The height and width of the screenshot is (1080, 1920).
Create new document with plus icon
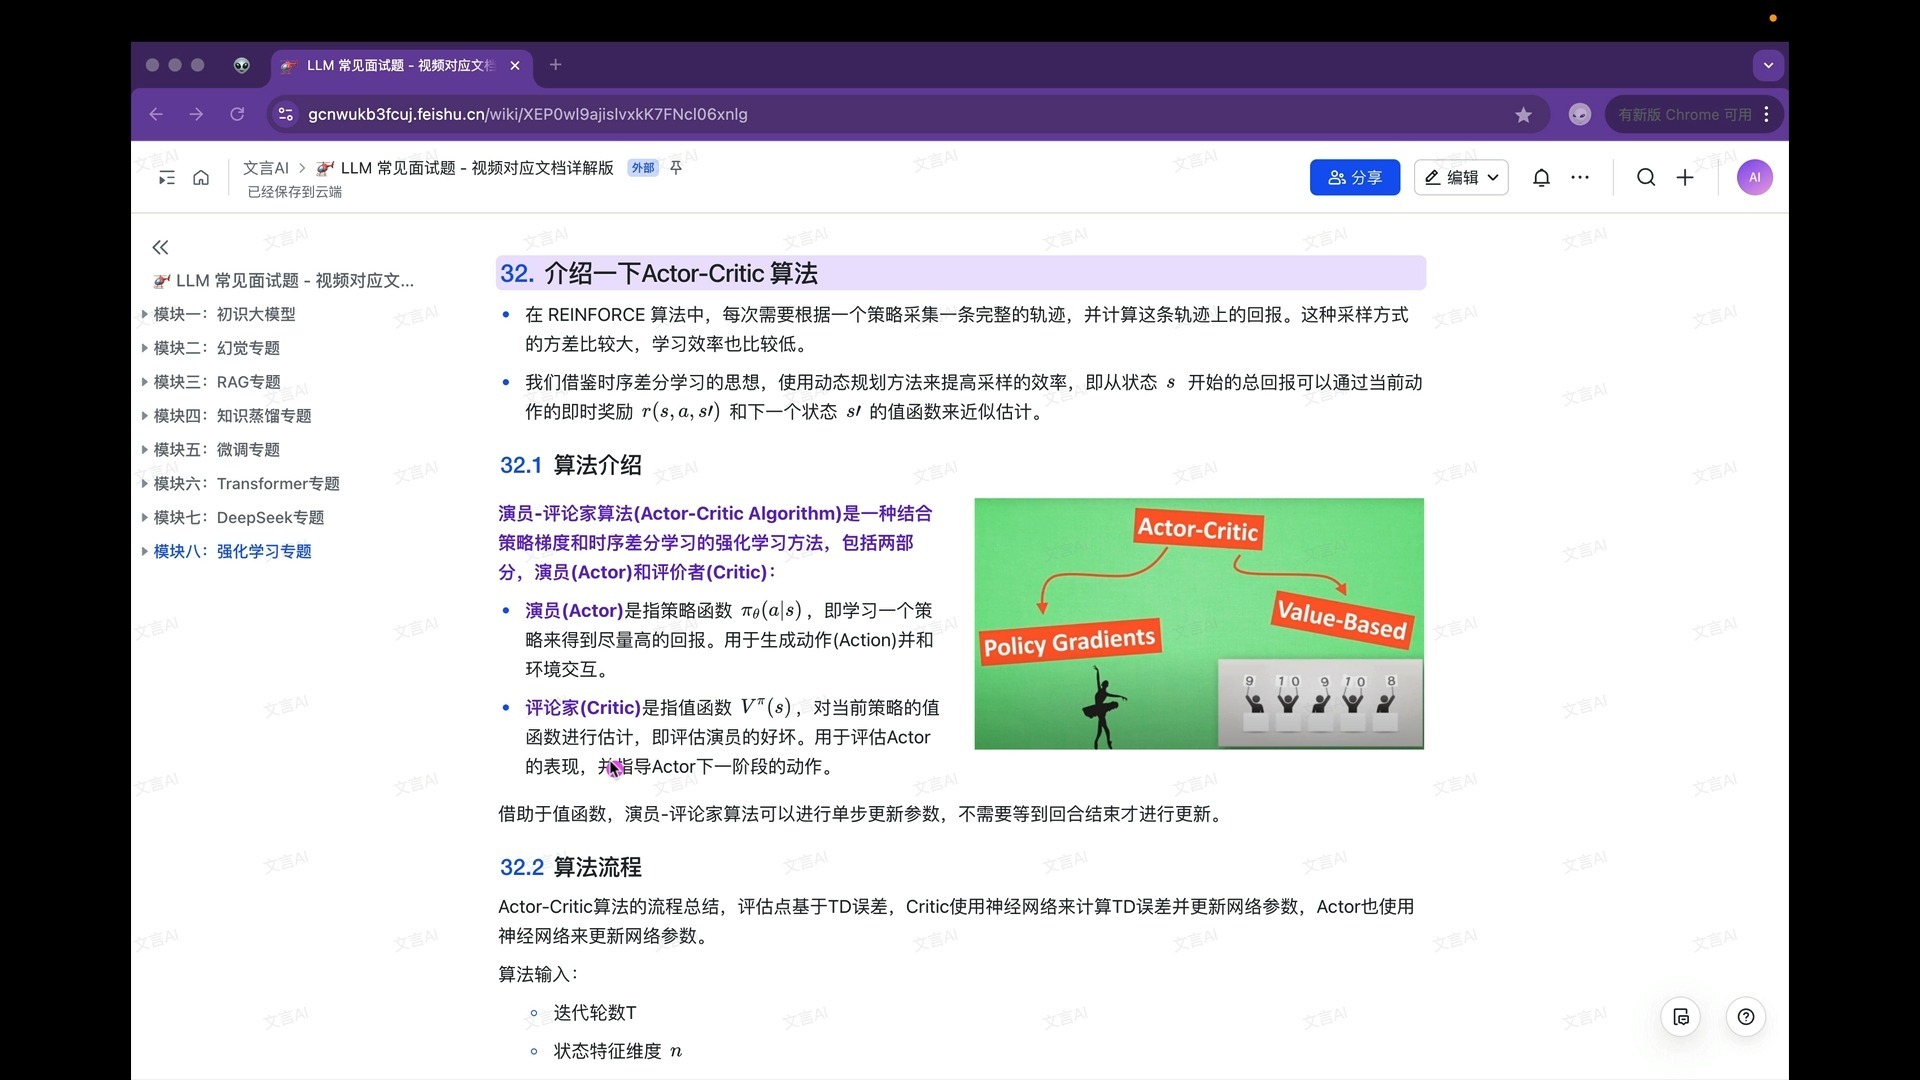(1685, 178)
